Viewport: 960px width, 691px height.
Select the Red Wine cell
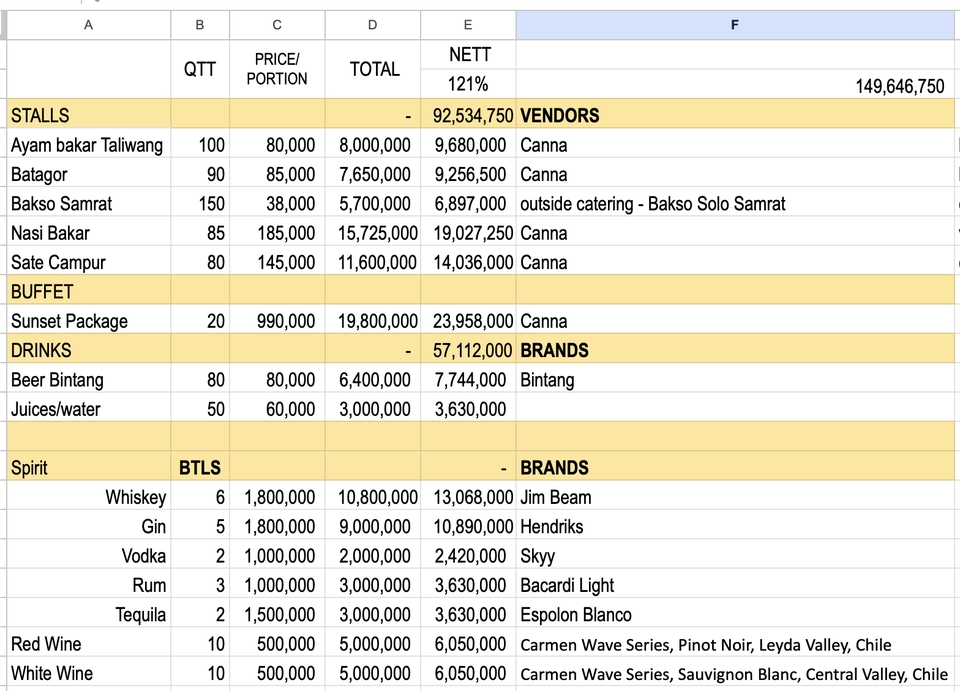[88, 643]
